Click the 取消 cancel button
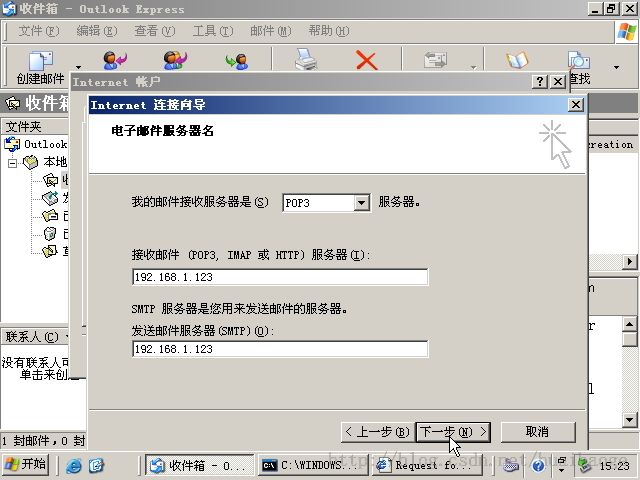The width and height of the screenshot is (640, 480). (x=538, y=432)
